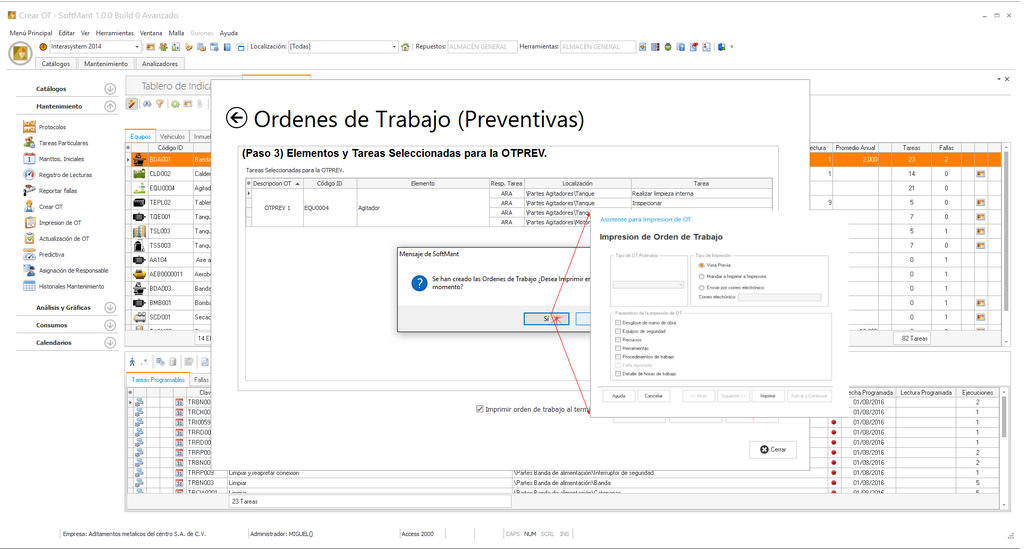Open Impresion de OT sidebar item
The height and width of the screenshot is (549, 1024).
pyautogui.click(x=59, y=223)
